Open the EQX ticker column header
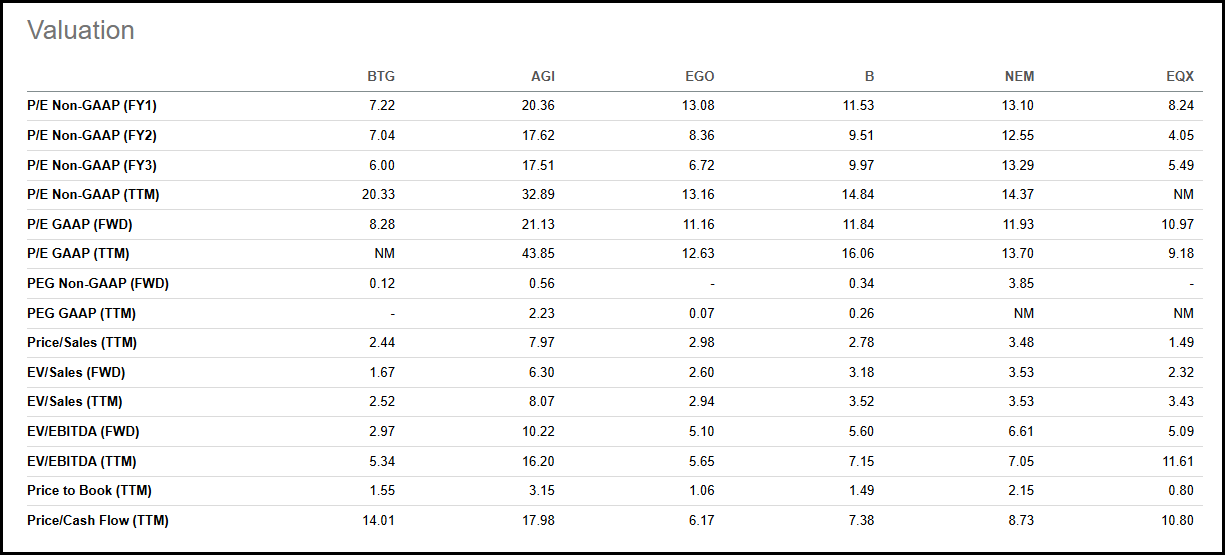This screenshot has width=1225, height=555. tap(1179, 77)
